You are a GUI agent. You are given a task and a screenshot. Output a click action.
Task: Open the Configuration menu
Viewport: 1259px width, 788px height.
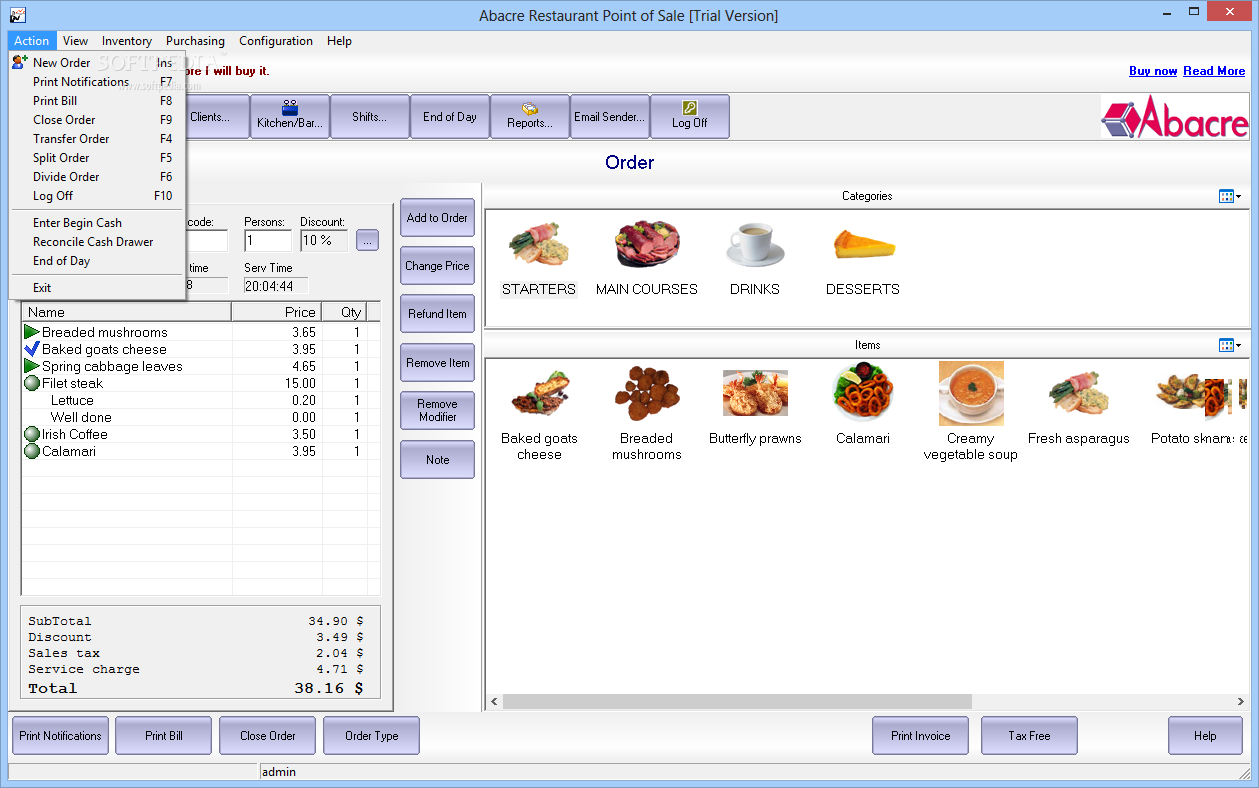[x=276, y=41]
